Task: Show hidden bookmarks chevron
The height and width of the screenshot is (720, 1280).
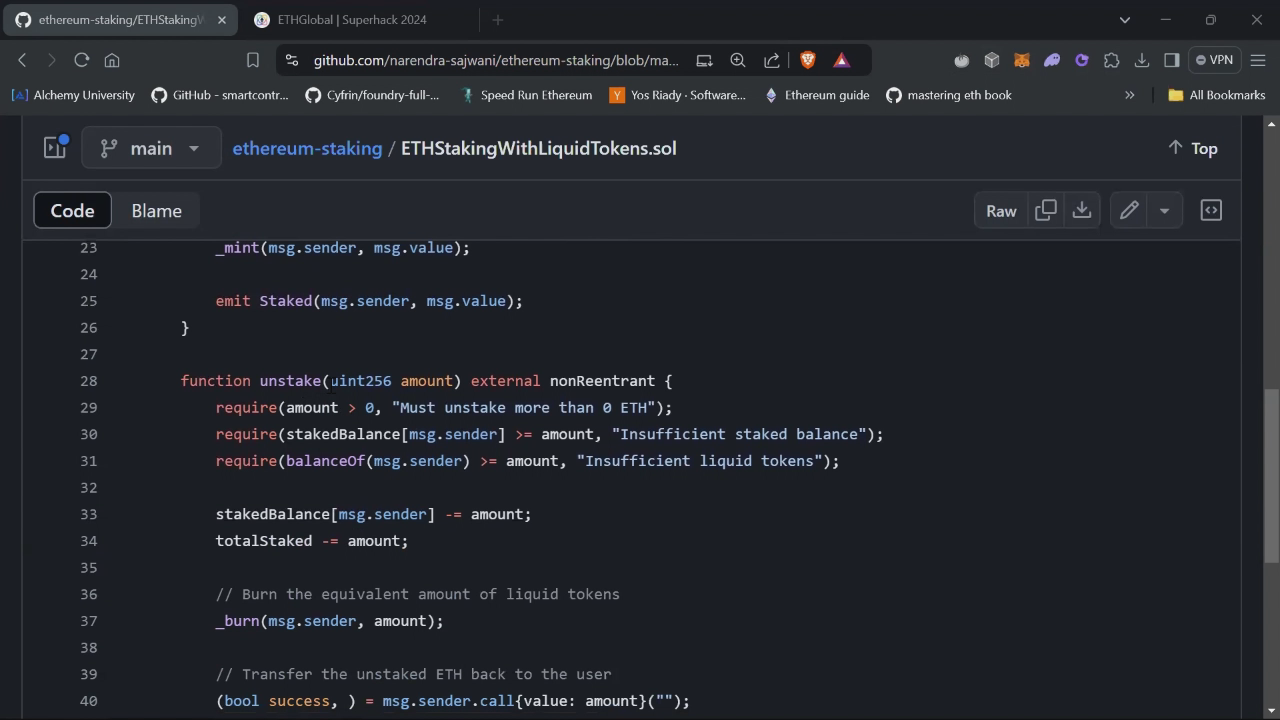Action: click(1130, 95)
